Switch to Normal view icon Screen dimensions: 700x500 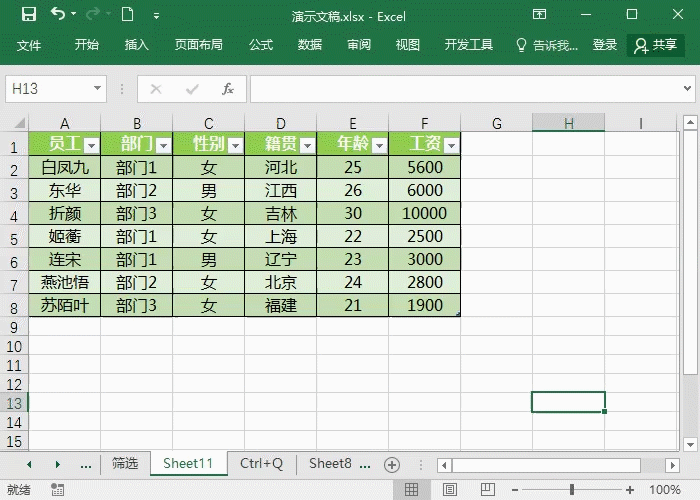[x=412, y=489]
